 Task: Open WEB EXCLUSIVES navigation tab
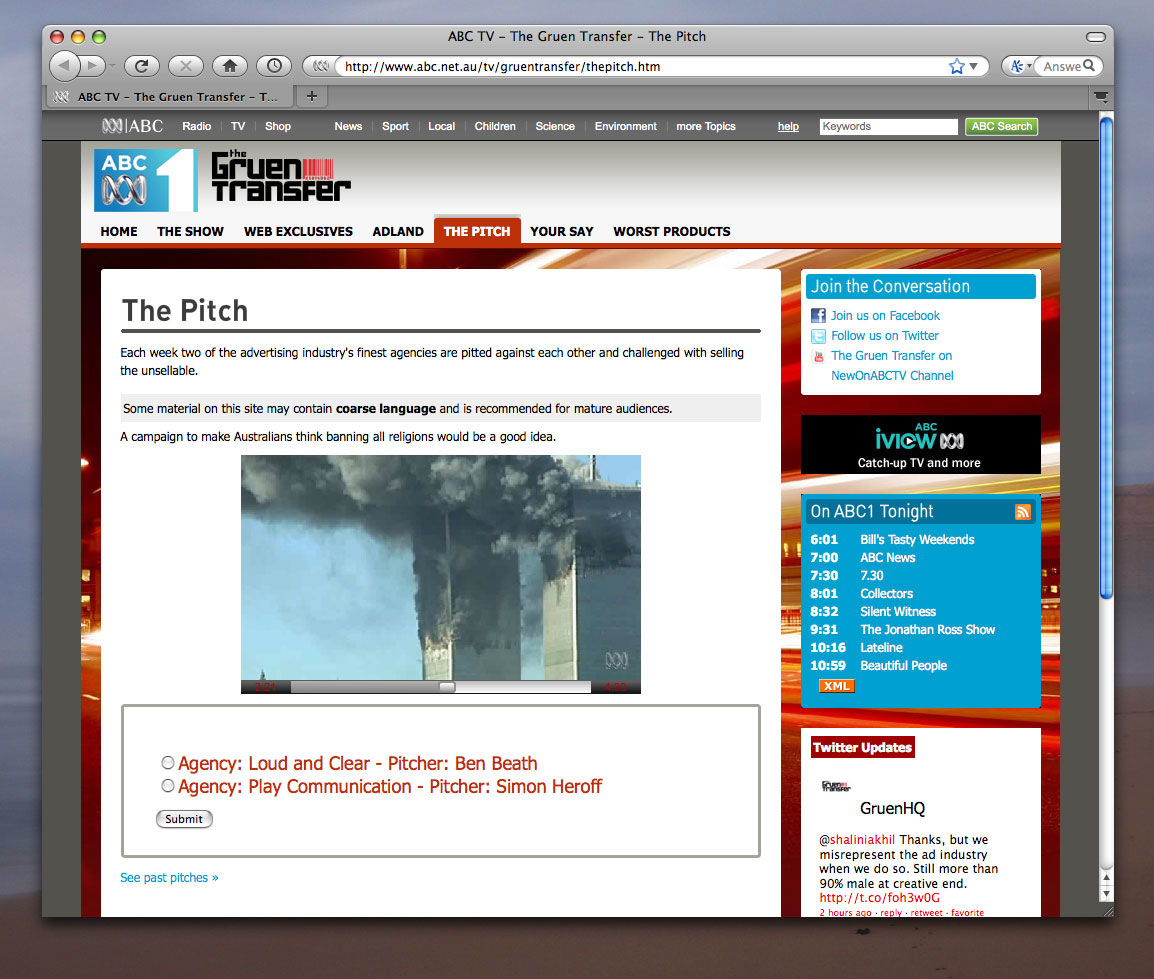coord(298,231)
